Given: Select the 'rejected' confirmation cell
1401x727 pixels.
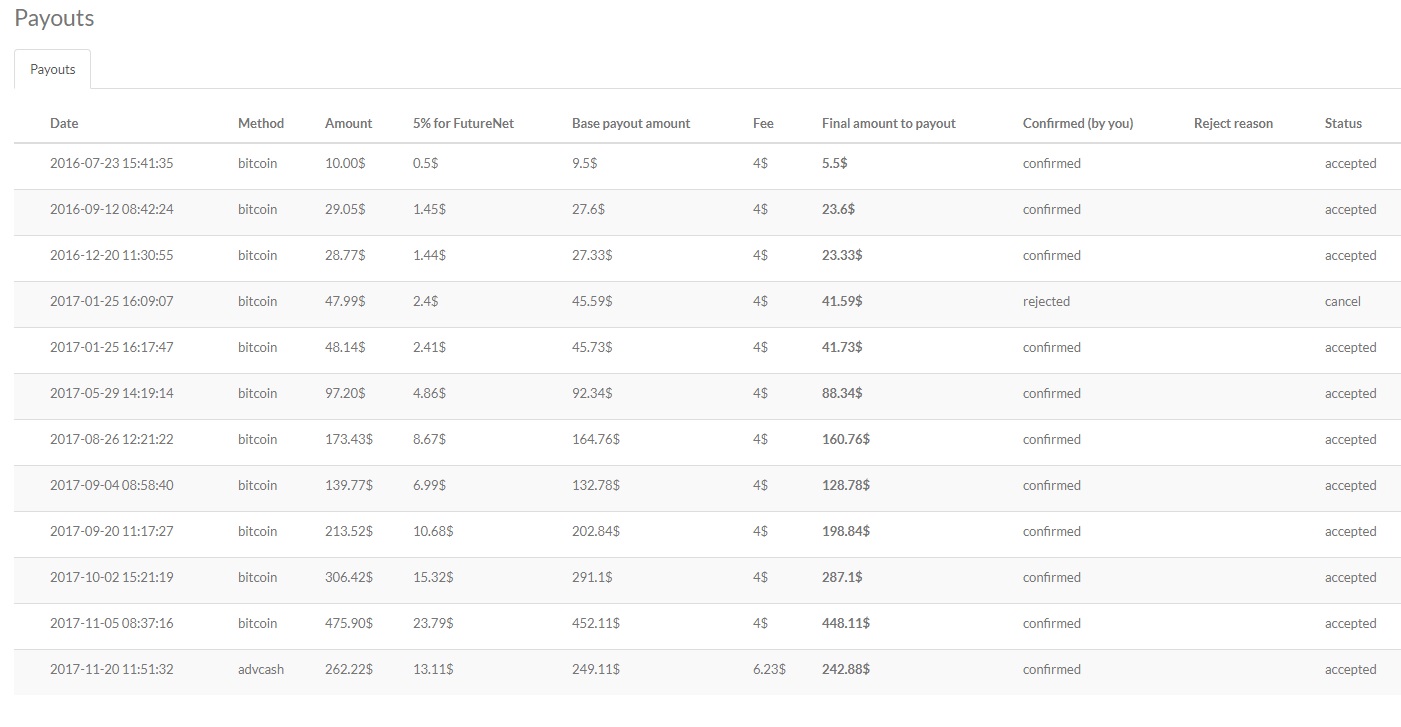Looking at the screenshot, I should pos(1046,301).
